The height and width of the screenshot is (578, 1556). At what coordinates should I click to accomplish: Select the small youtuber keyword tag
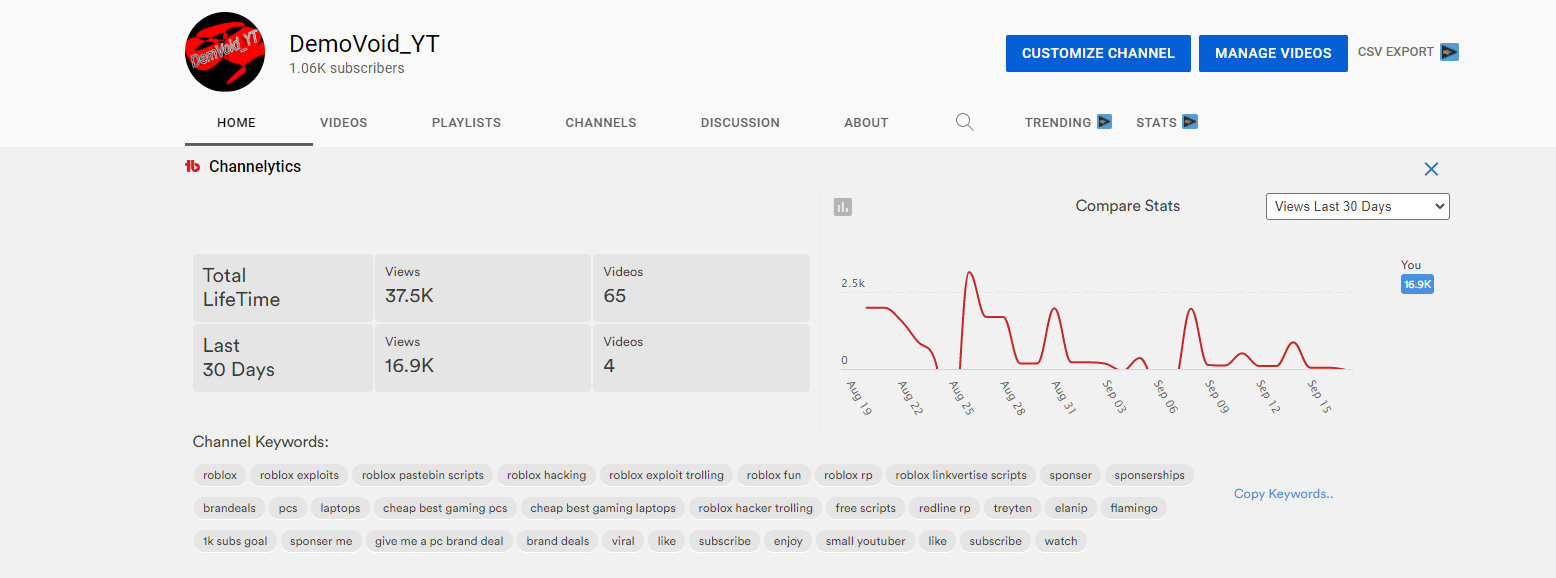[865, 541]
